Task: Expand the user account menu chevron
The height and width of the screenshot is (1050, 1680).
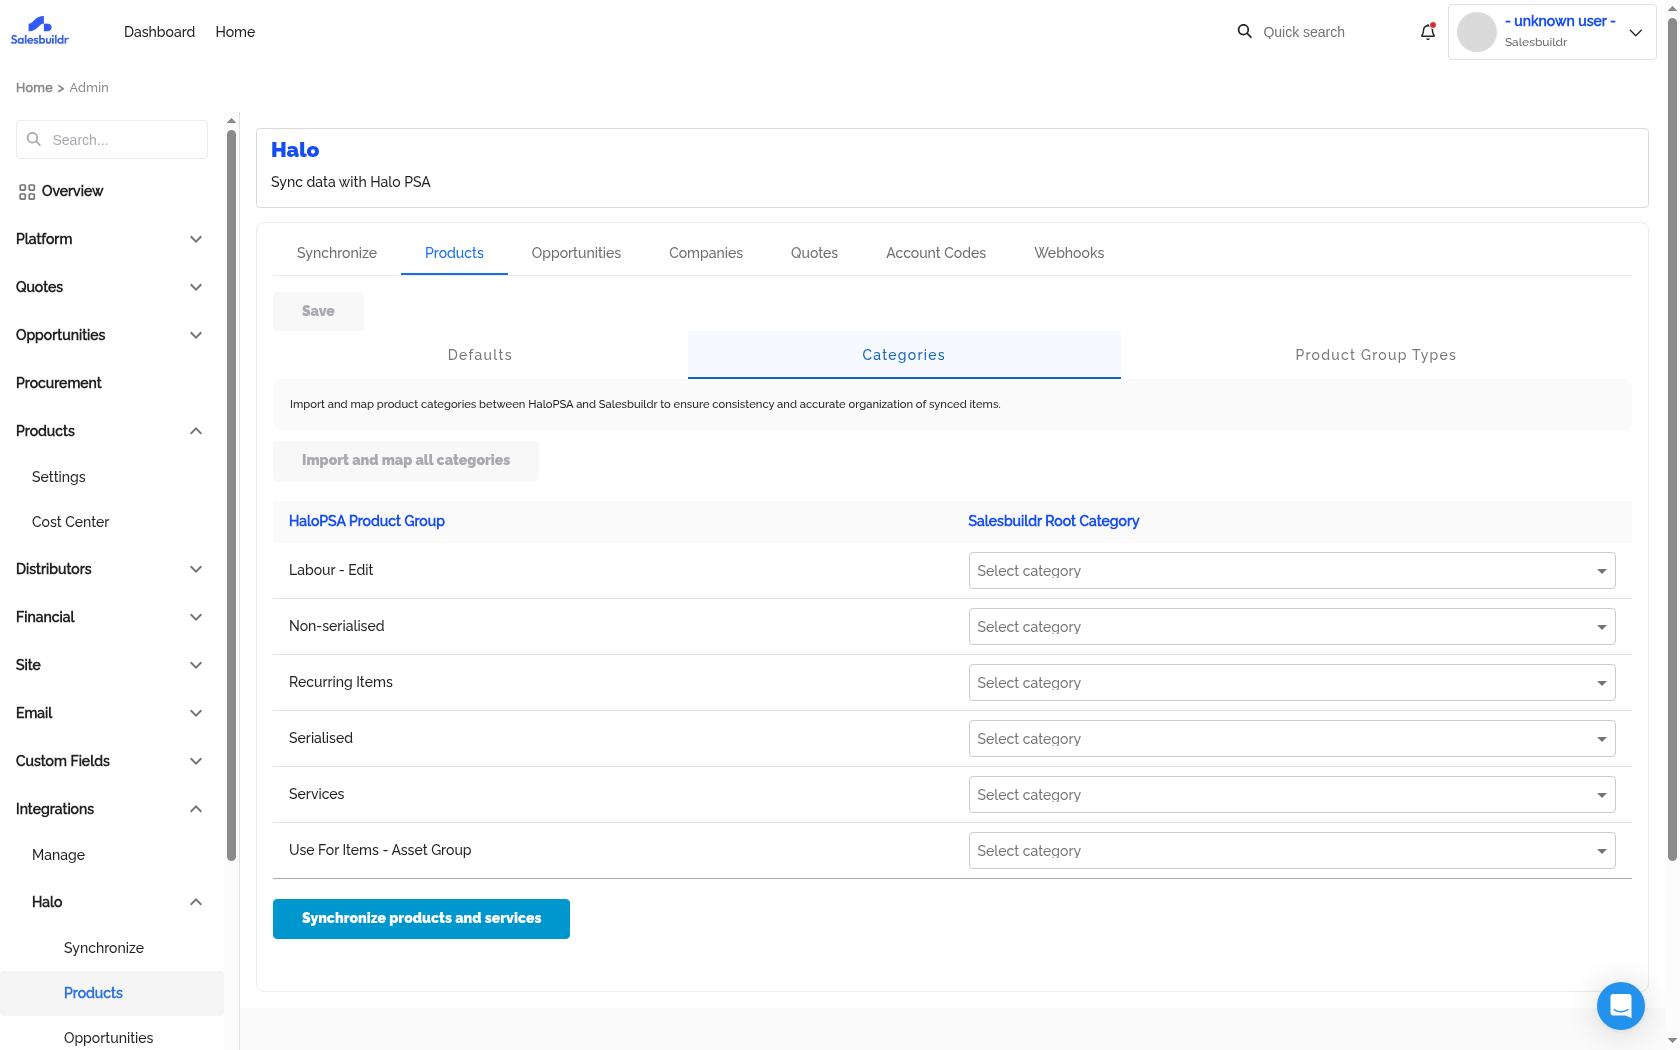Action: [x=1636, y=32]
